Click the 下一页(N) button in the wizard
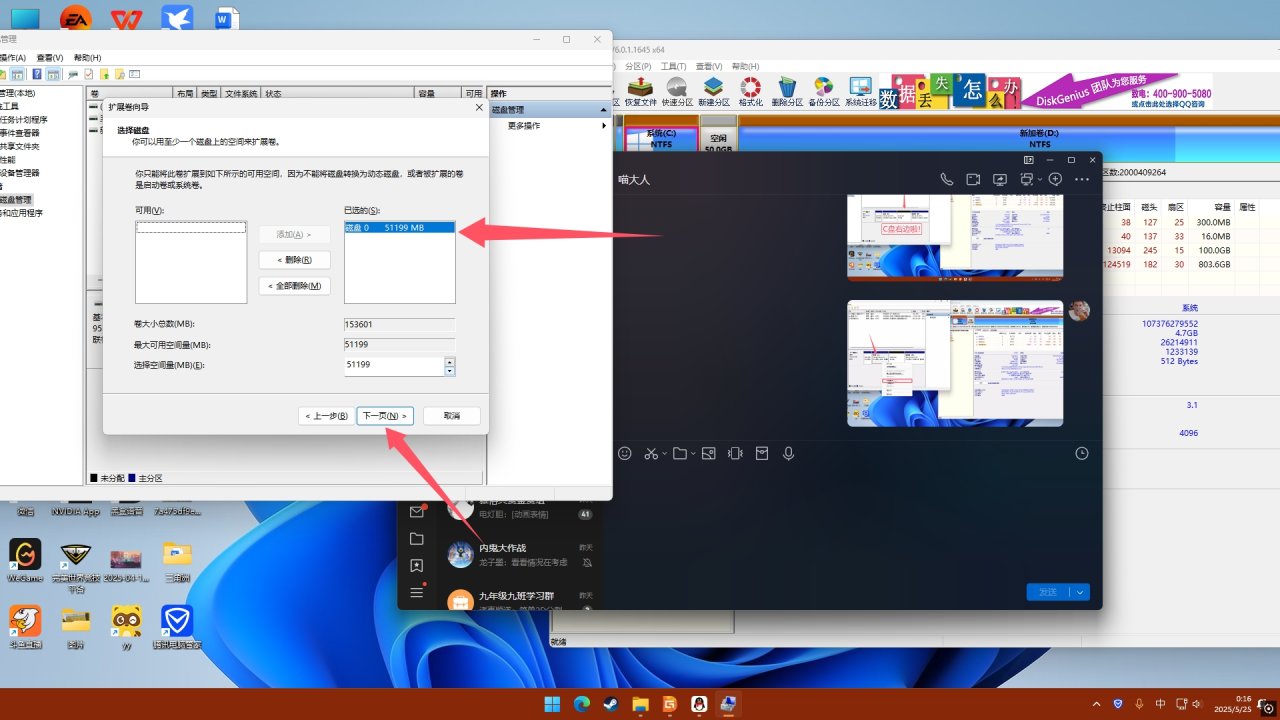The image size is (1280, 720). tap(384, 415)
